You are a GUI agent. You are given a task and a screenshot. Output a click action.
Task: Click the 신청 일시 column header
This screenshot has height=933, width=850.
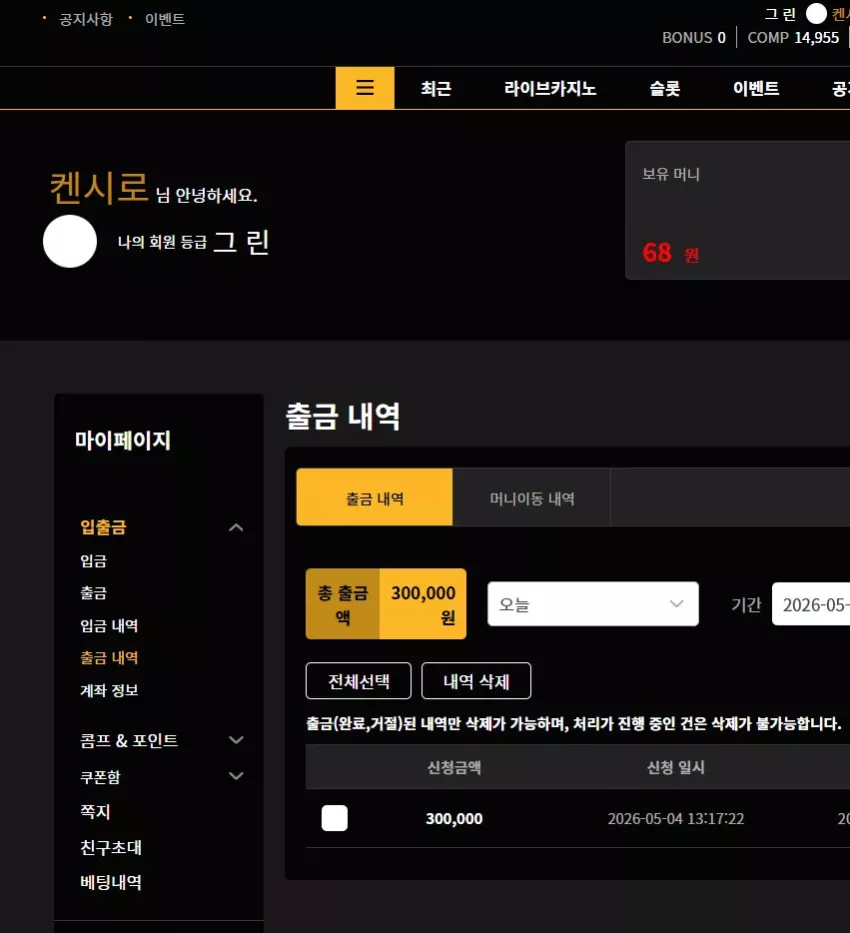tap(676, 768)
